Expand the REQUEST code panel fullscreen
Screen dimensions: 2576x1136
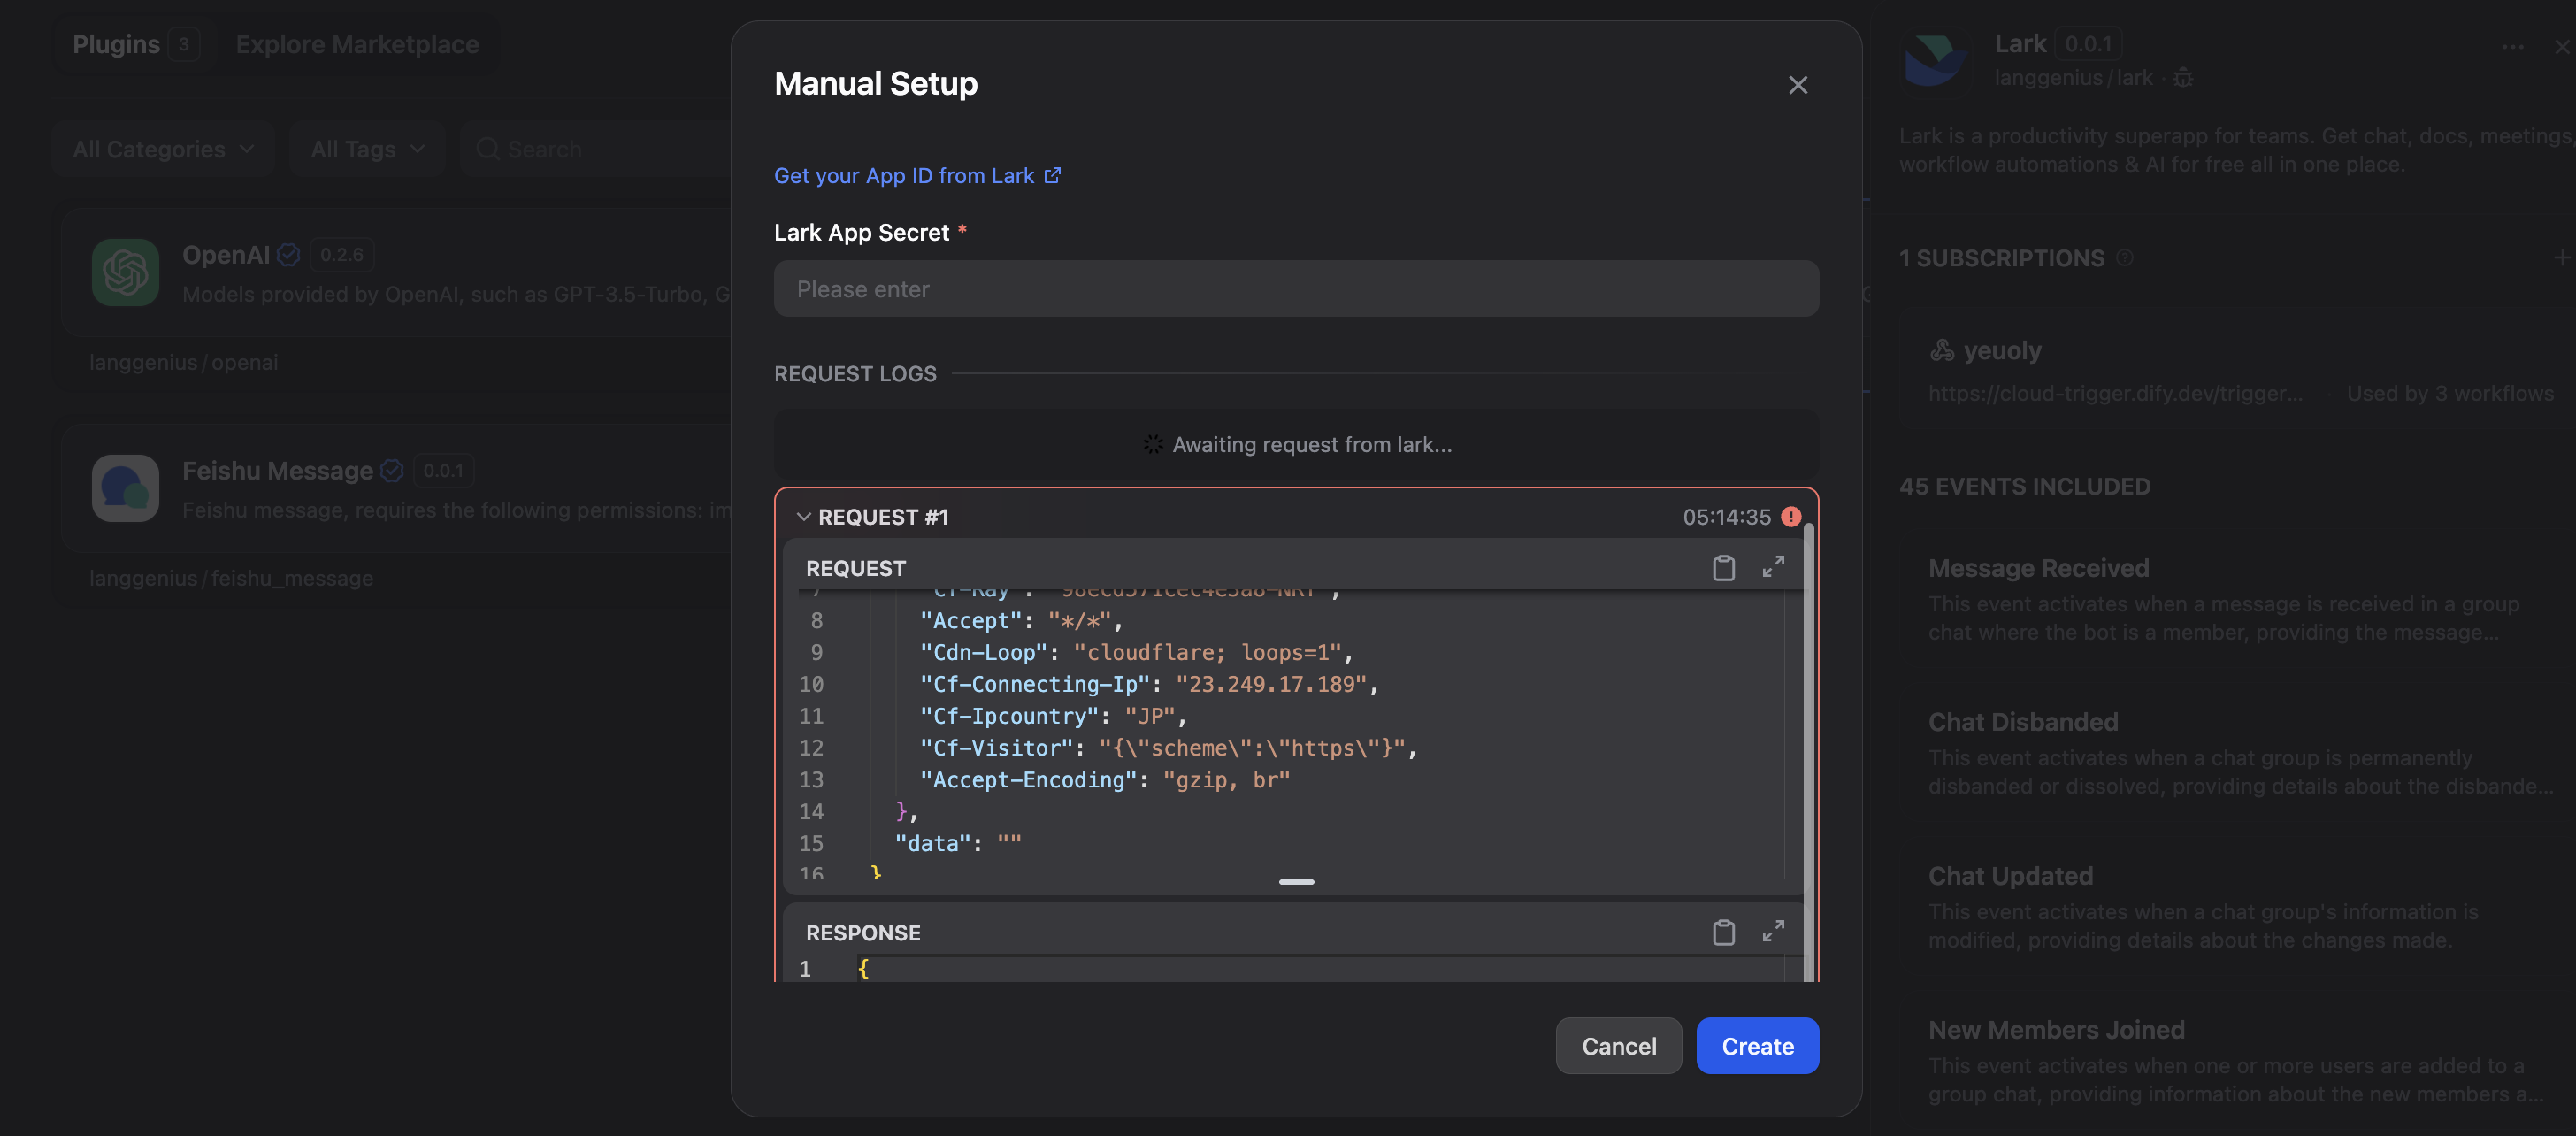pos(1773,567)
